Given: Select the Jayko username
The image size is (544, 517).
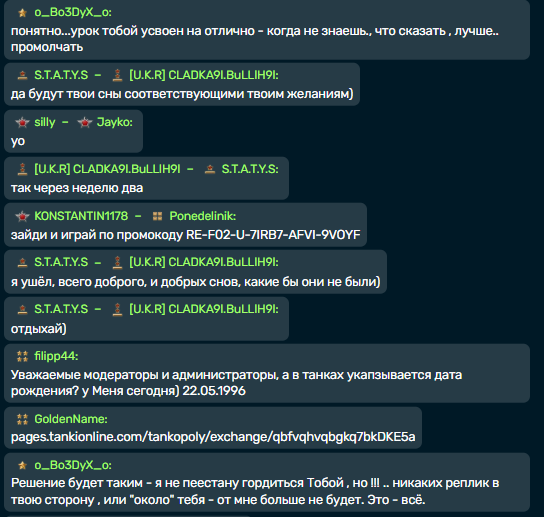Looking at the screenshot, I should coord(115,122).
